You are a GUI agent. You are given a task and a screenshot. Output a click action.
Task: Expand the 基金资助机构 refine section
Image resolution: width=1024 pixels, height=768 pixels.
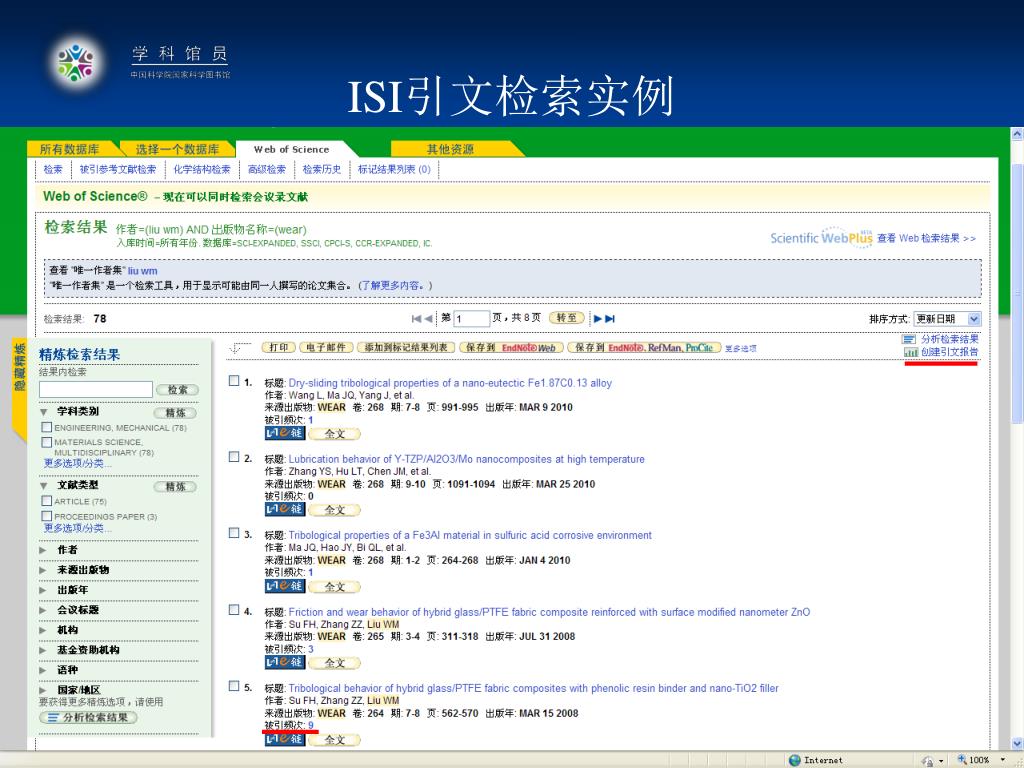[x=43, y=650]
